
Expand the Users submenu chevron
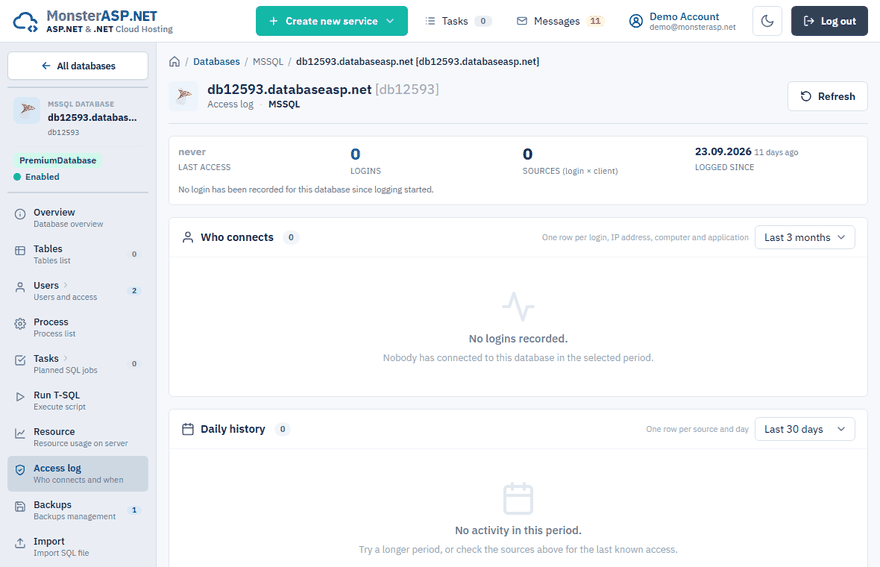(x=66, y=285)
